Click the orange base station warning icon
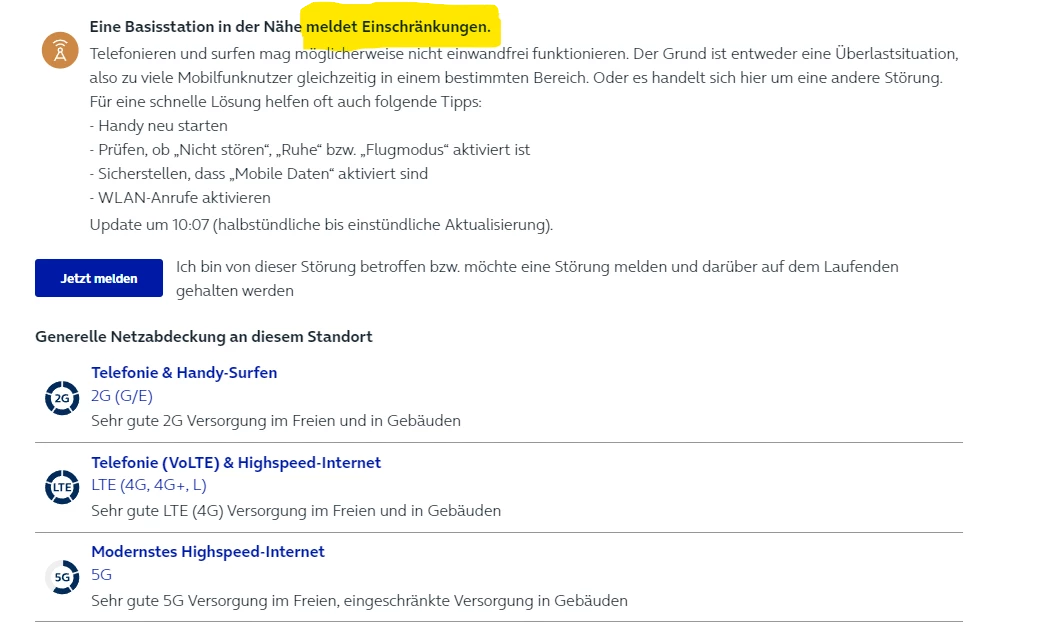The height and width of the screenshot is (635, 1049). [60, 50]
